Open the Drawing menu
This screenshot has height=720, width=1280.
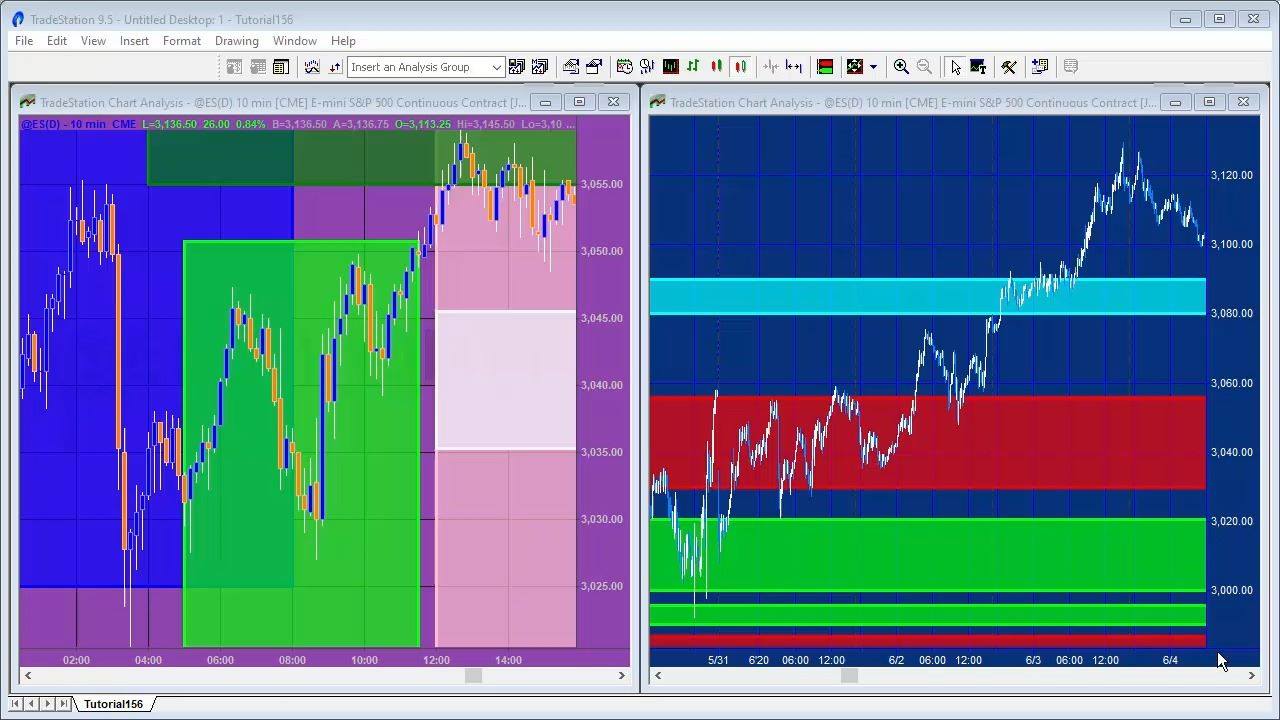tap(237, 41)
